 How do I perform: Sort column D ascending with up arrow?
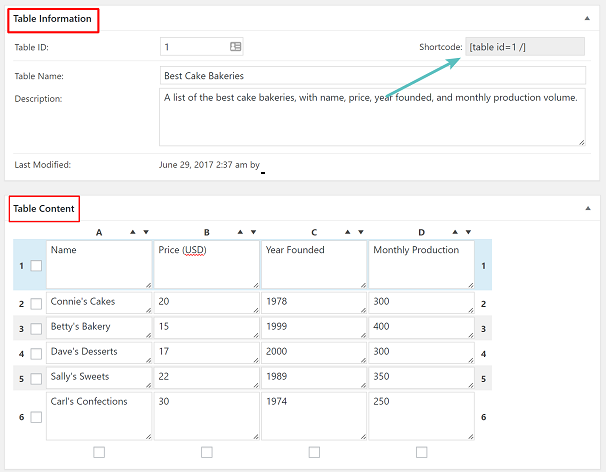coord(455,232)
